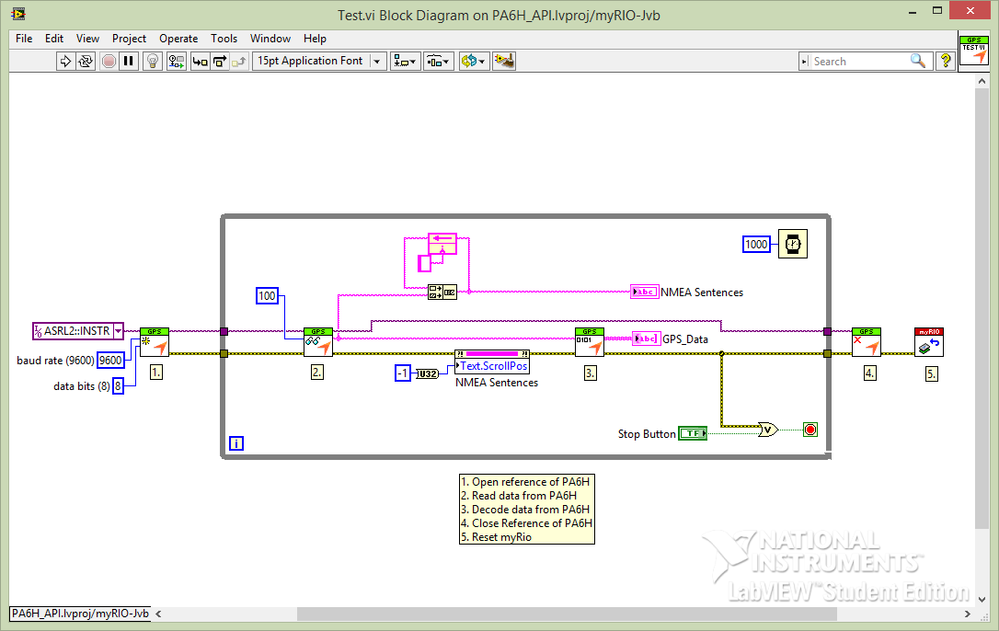Open the View menu
Viewport: 999px width, 631px height.
88,39
